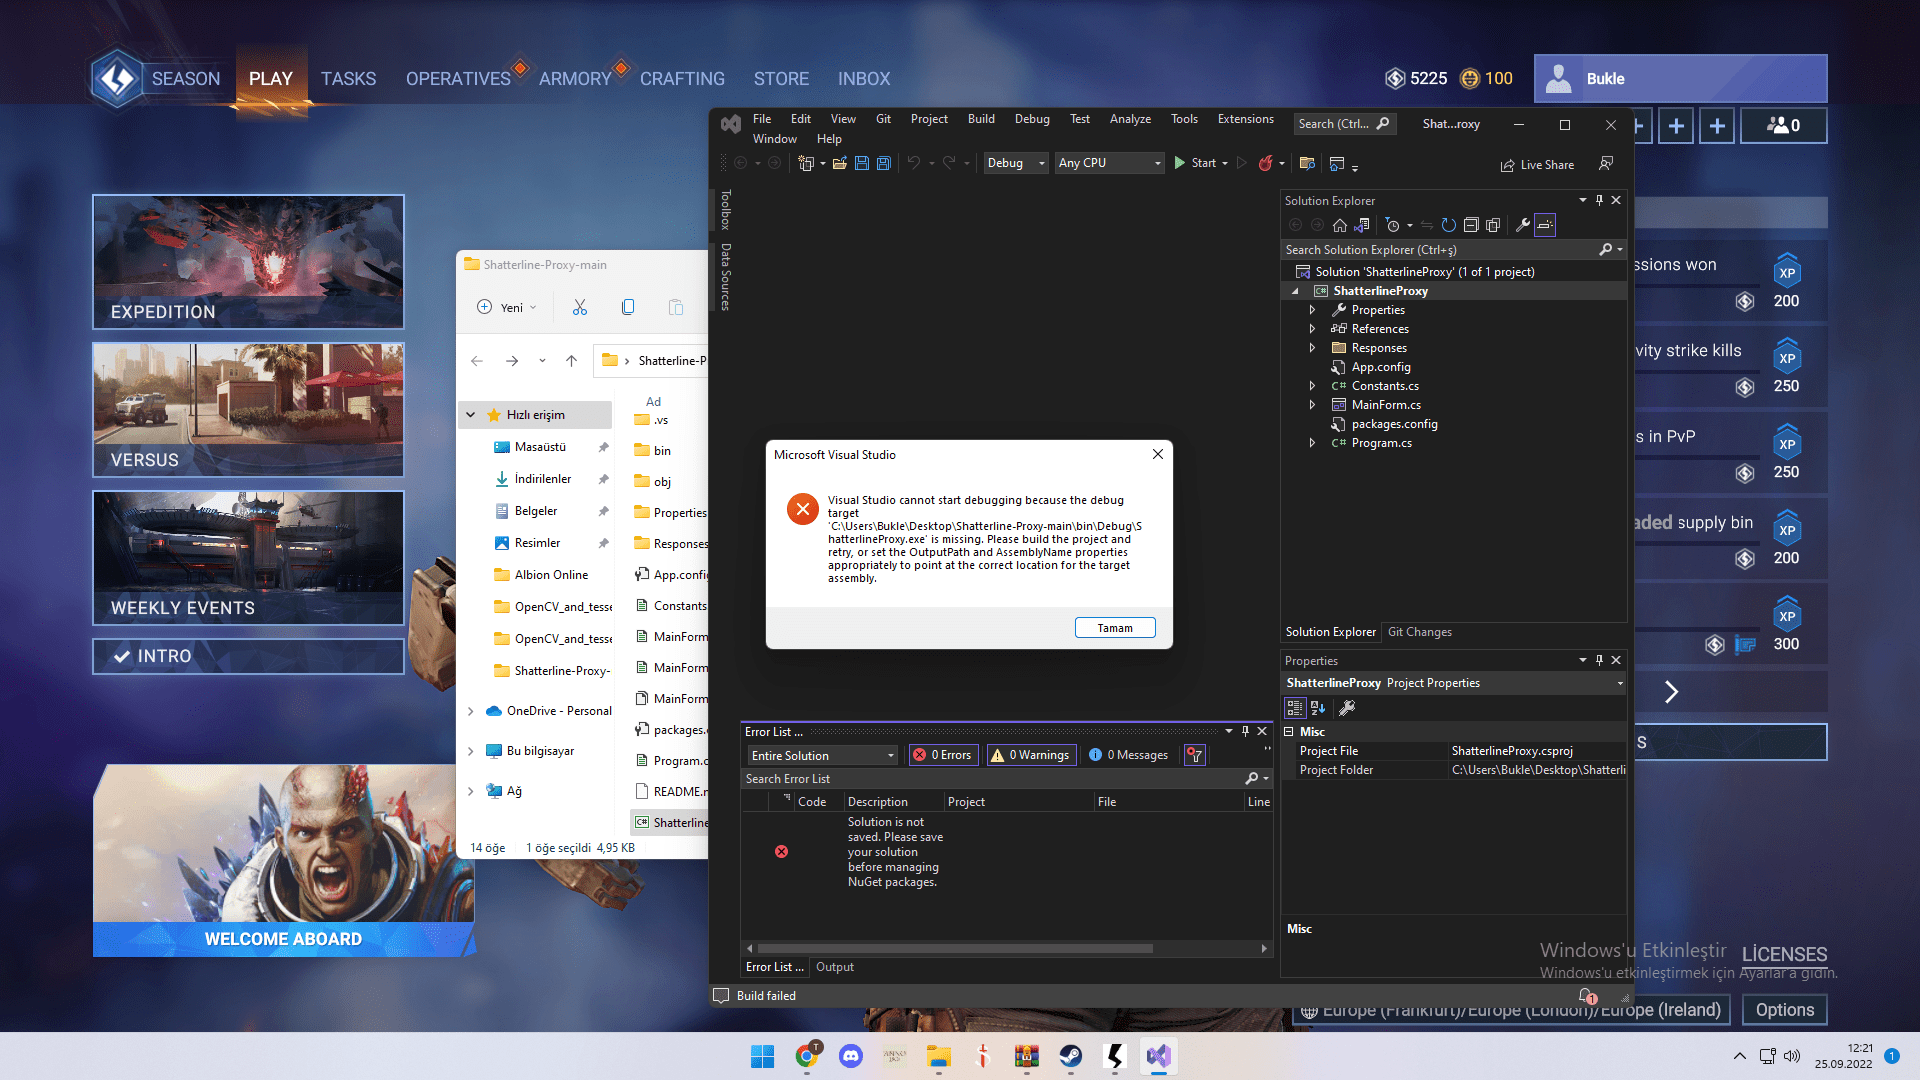
Task: Click the Switch Views icon in Solution Explorer
Action: [1362, 225]
